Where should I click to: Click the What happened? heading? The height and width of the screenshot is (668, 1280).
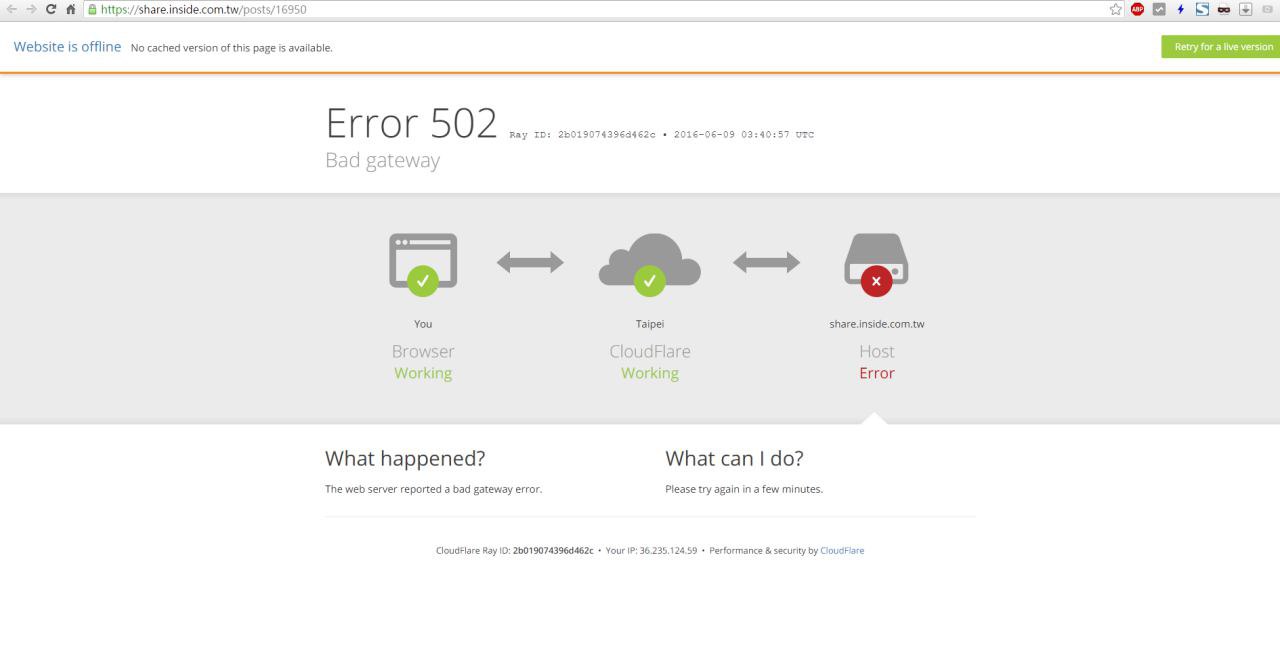pos(405,459)
